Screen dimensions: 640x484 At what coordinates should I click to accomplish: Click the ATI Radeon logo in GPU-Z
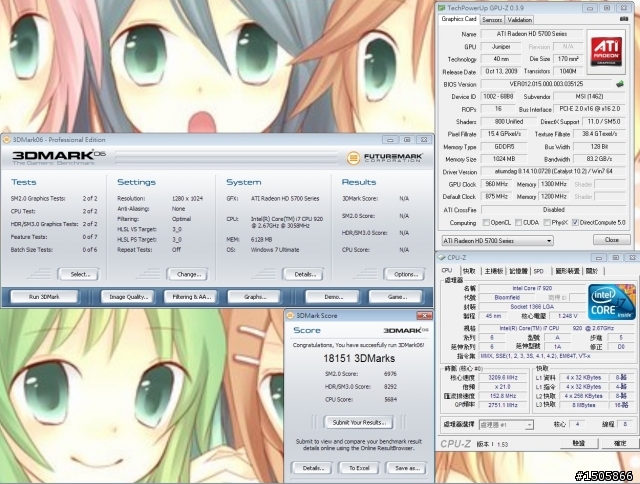click(607, 52)
